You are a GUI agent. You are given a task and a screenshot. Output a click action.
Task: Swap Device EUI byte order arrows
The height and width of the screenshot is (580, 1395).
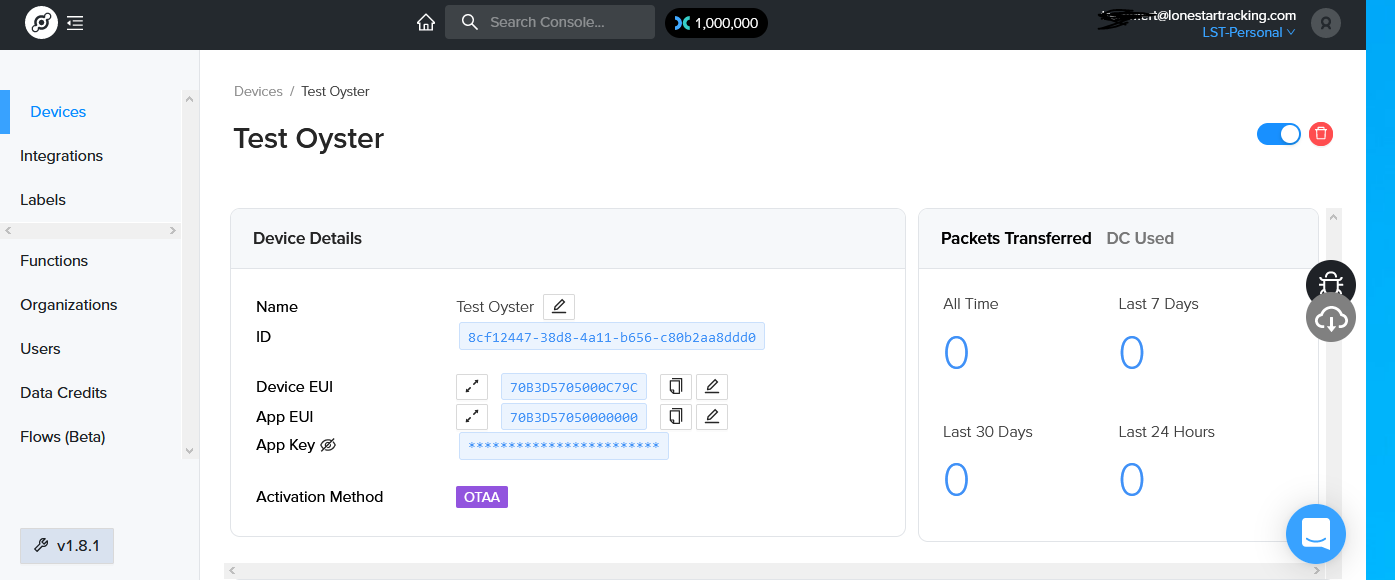(x=472, y=387)
